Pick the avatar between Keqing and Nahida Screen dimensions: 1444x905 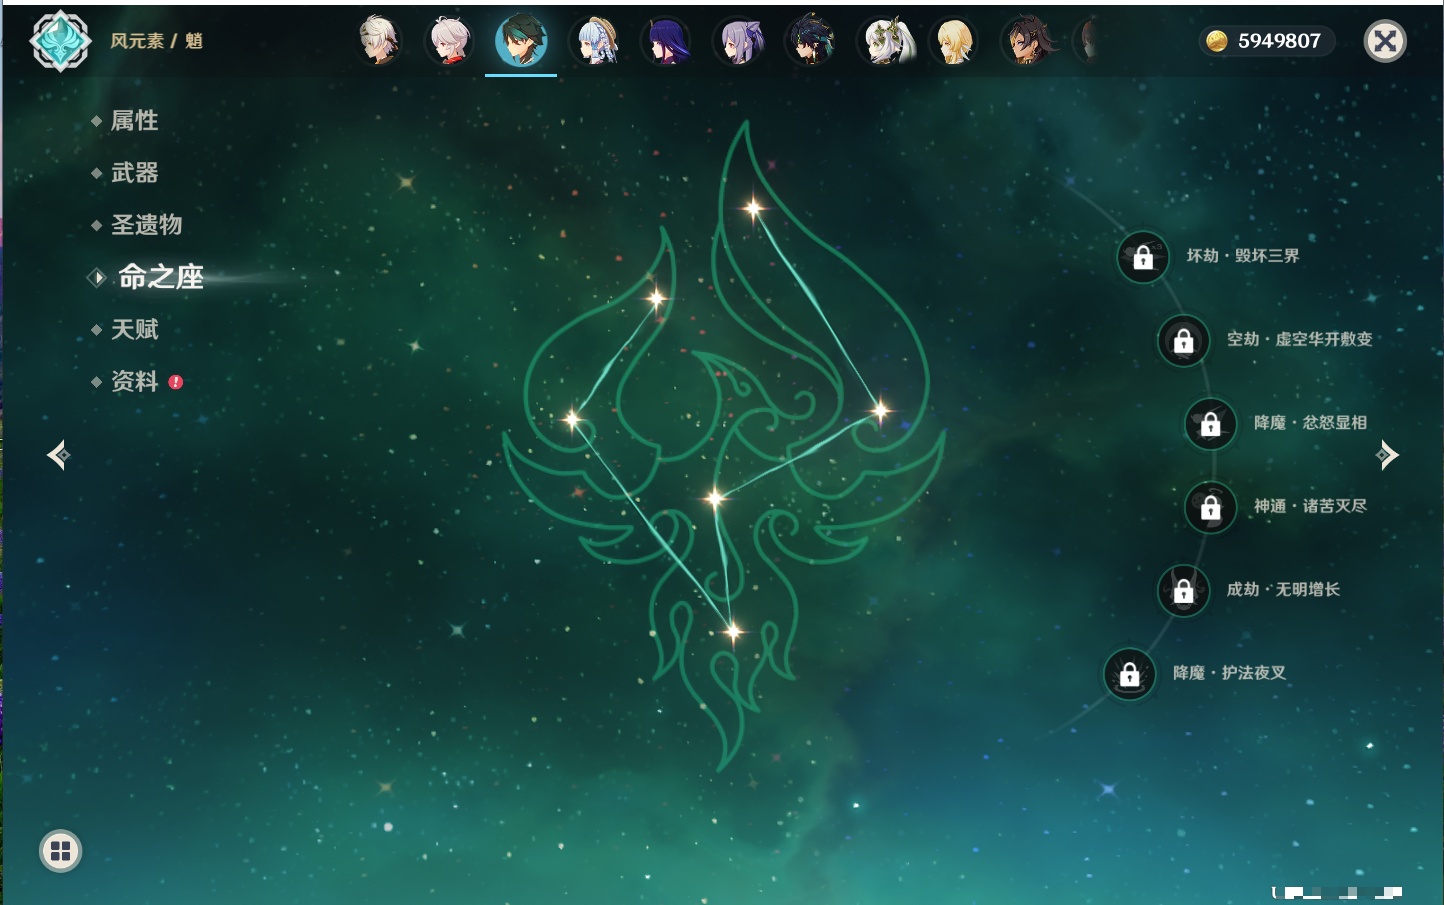[x=811, y=41]
